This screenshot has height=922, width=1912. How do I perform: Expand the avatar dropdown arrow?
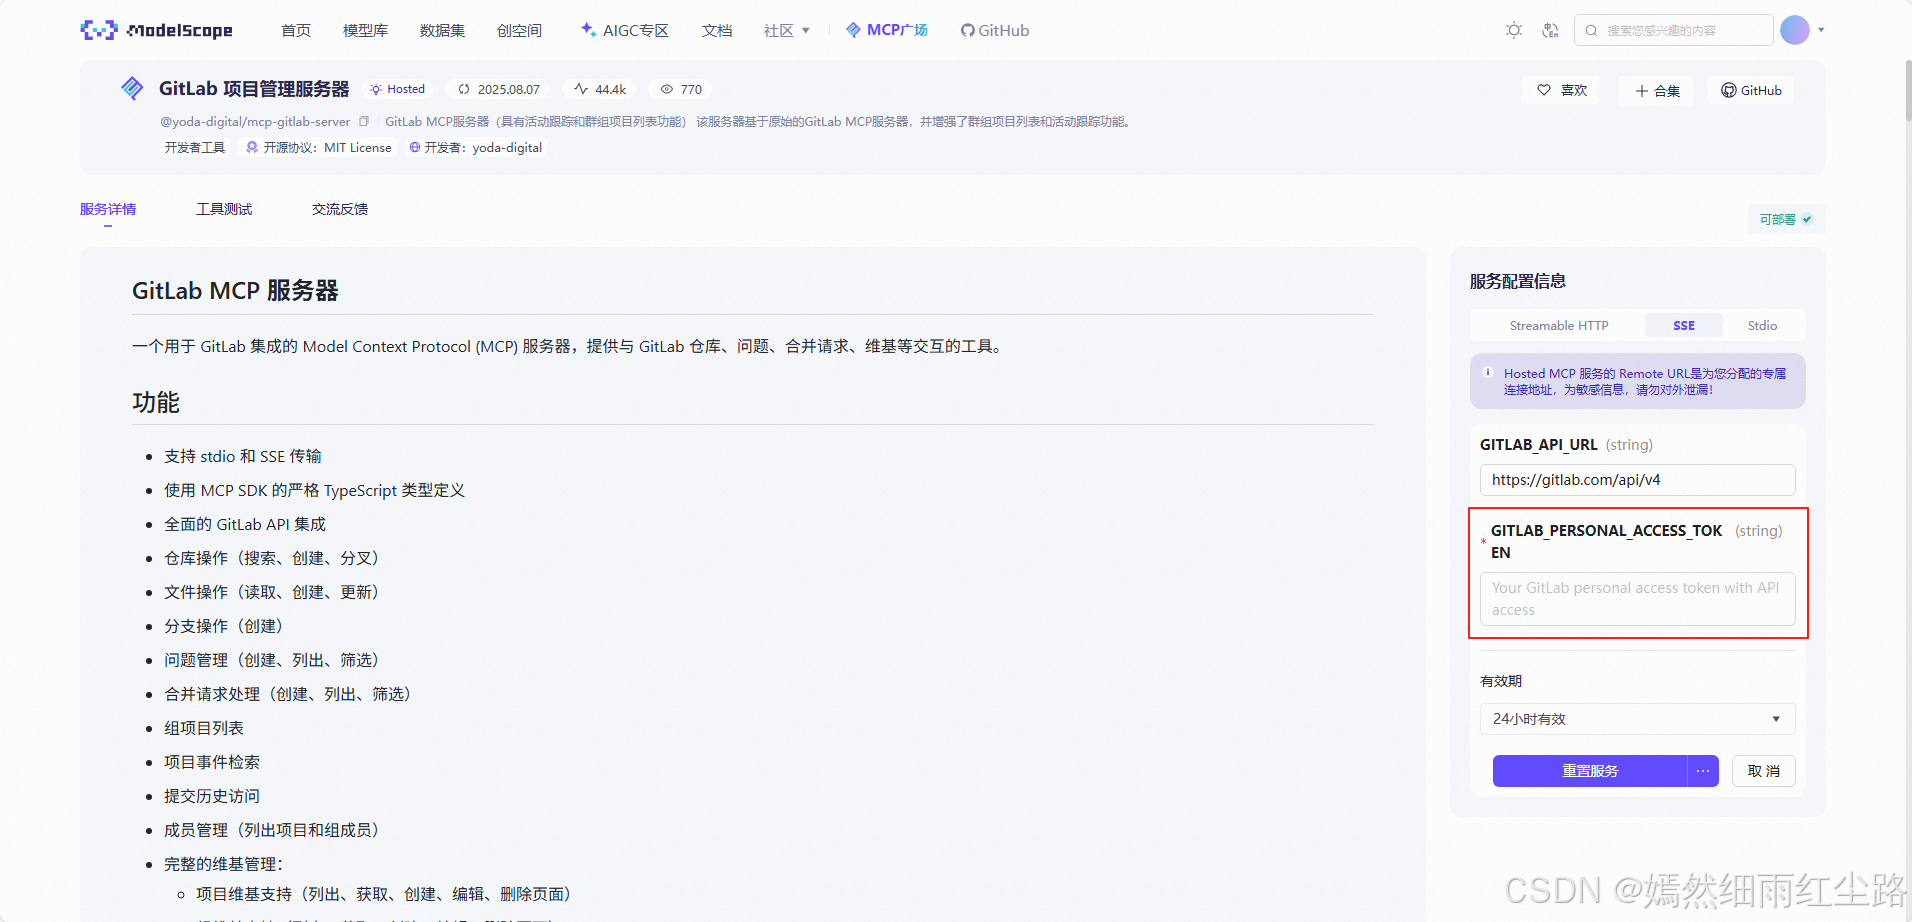[x=1821, y=30]
